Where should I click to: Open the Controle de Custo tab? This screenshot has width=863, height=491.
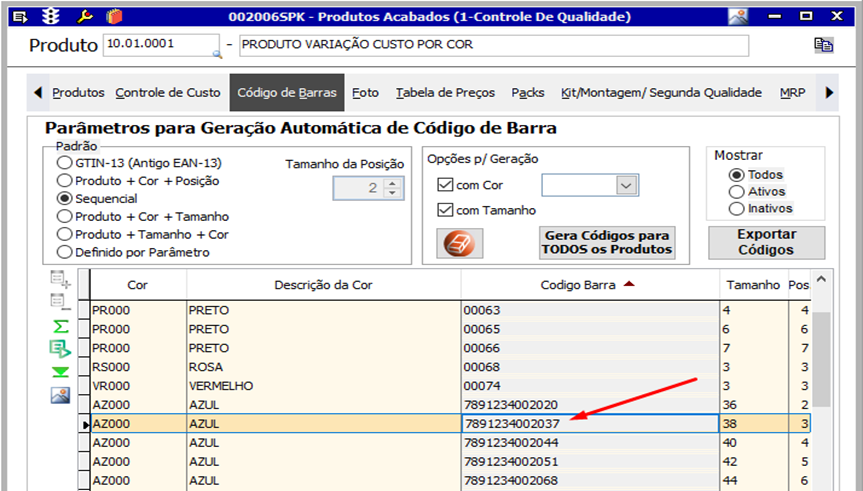(x=168, y=92)
